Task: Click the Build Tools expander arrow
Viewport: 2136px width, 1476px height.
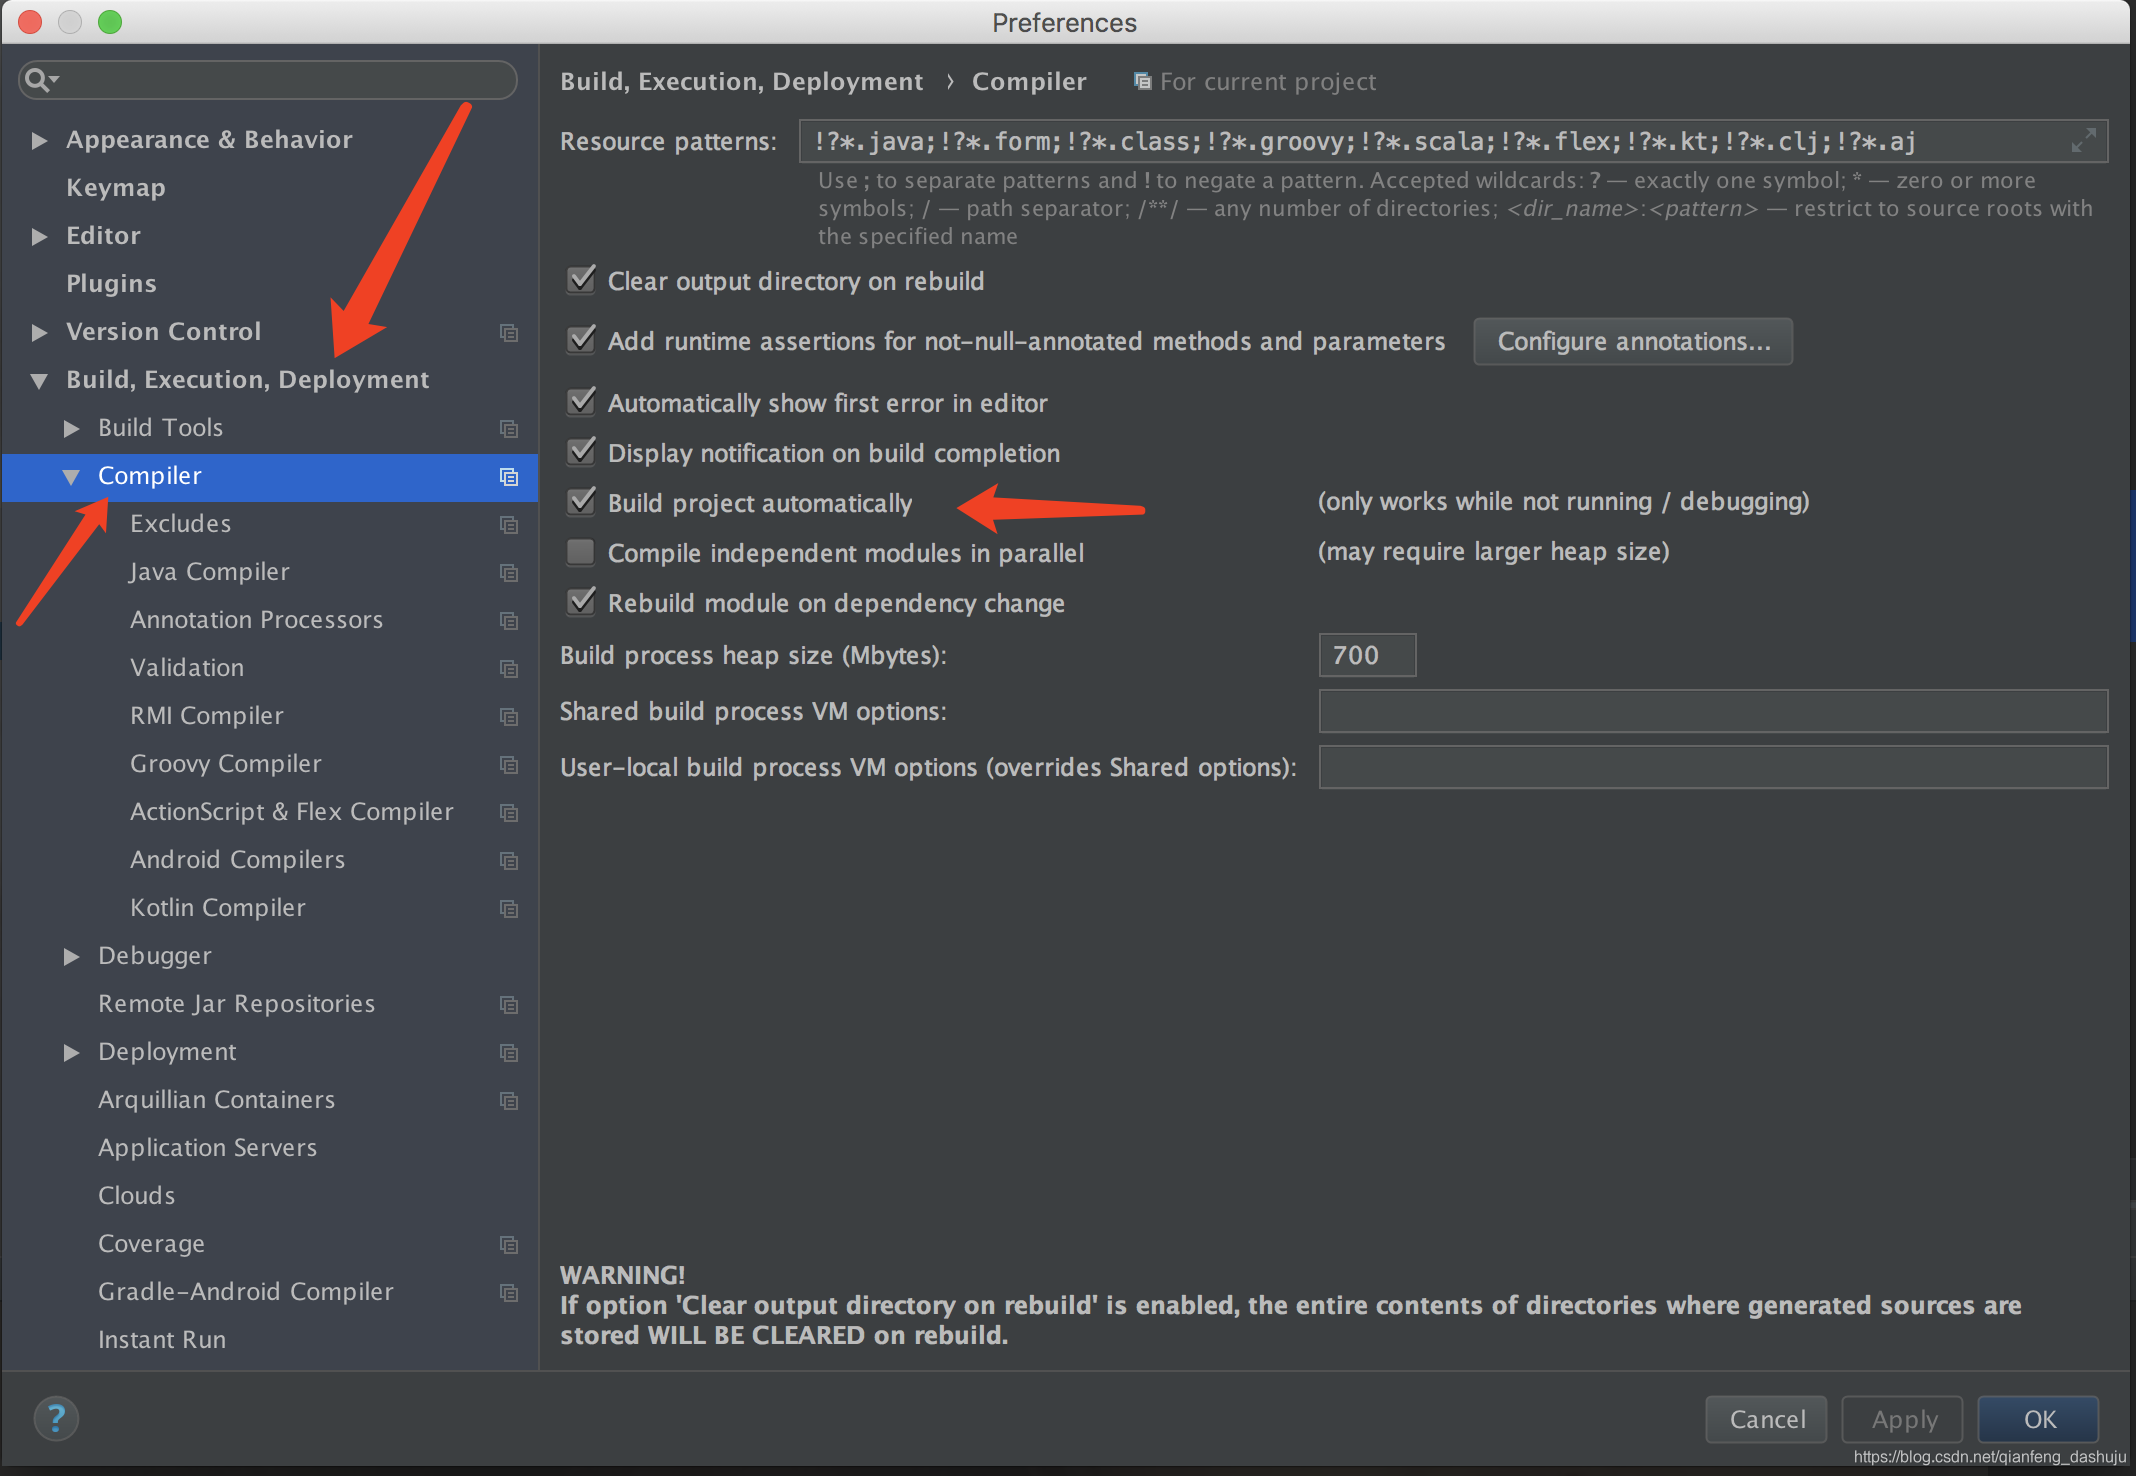Action: tap(73, 427)
